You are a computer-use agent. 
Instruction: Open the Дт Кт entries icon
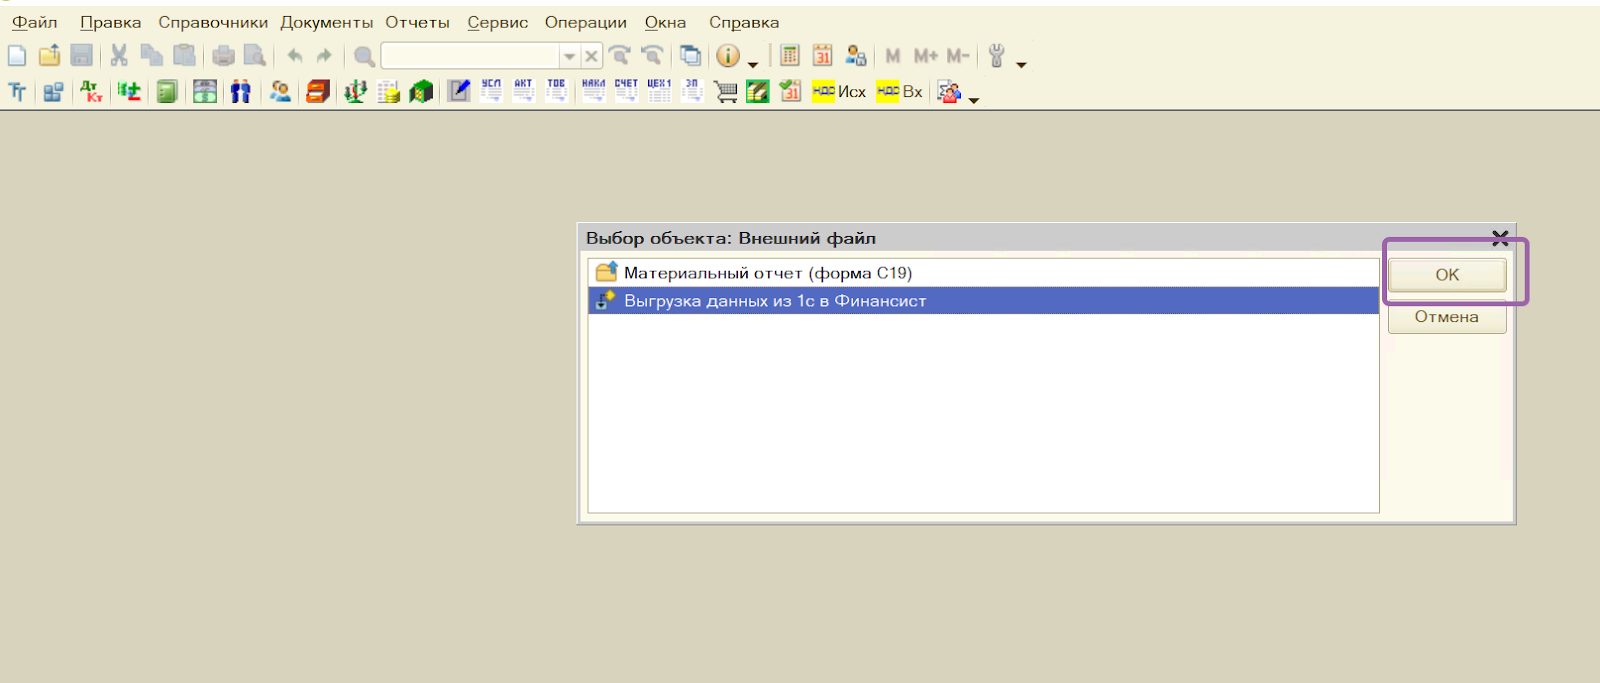tap(91, 92)
